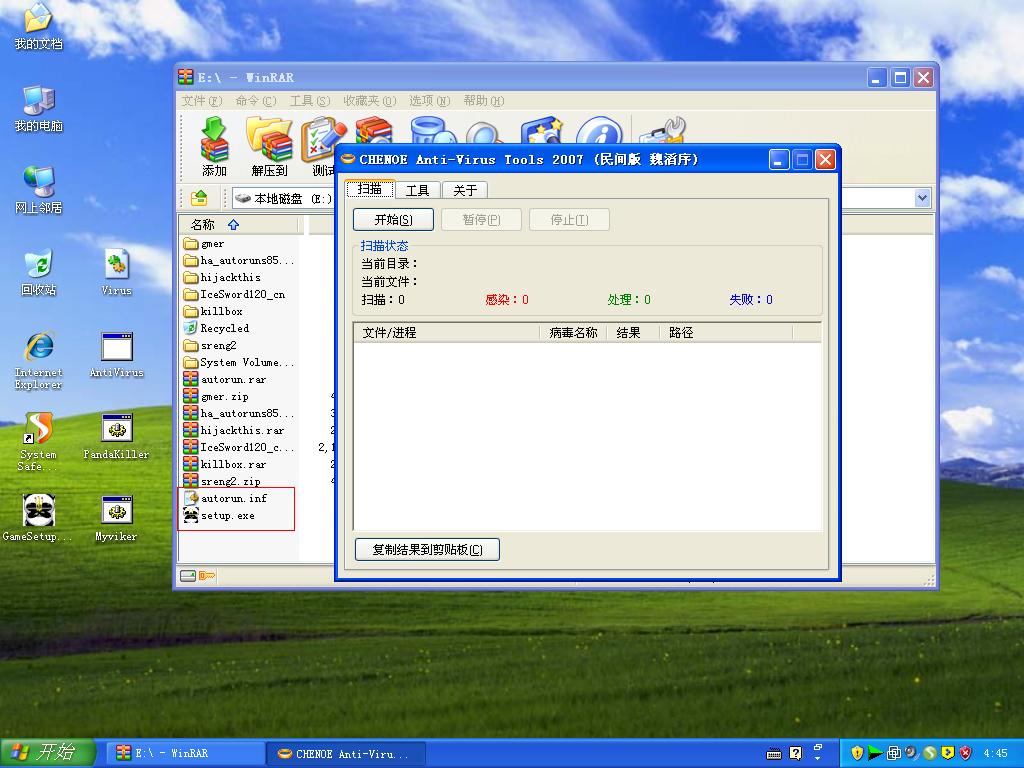Open the Myviker desktop icon
The height and width of the screenshot is (768, 1024).
(x=116, y=519)
